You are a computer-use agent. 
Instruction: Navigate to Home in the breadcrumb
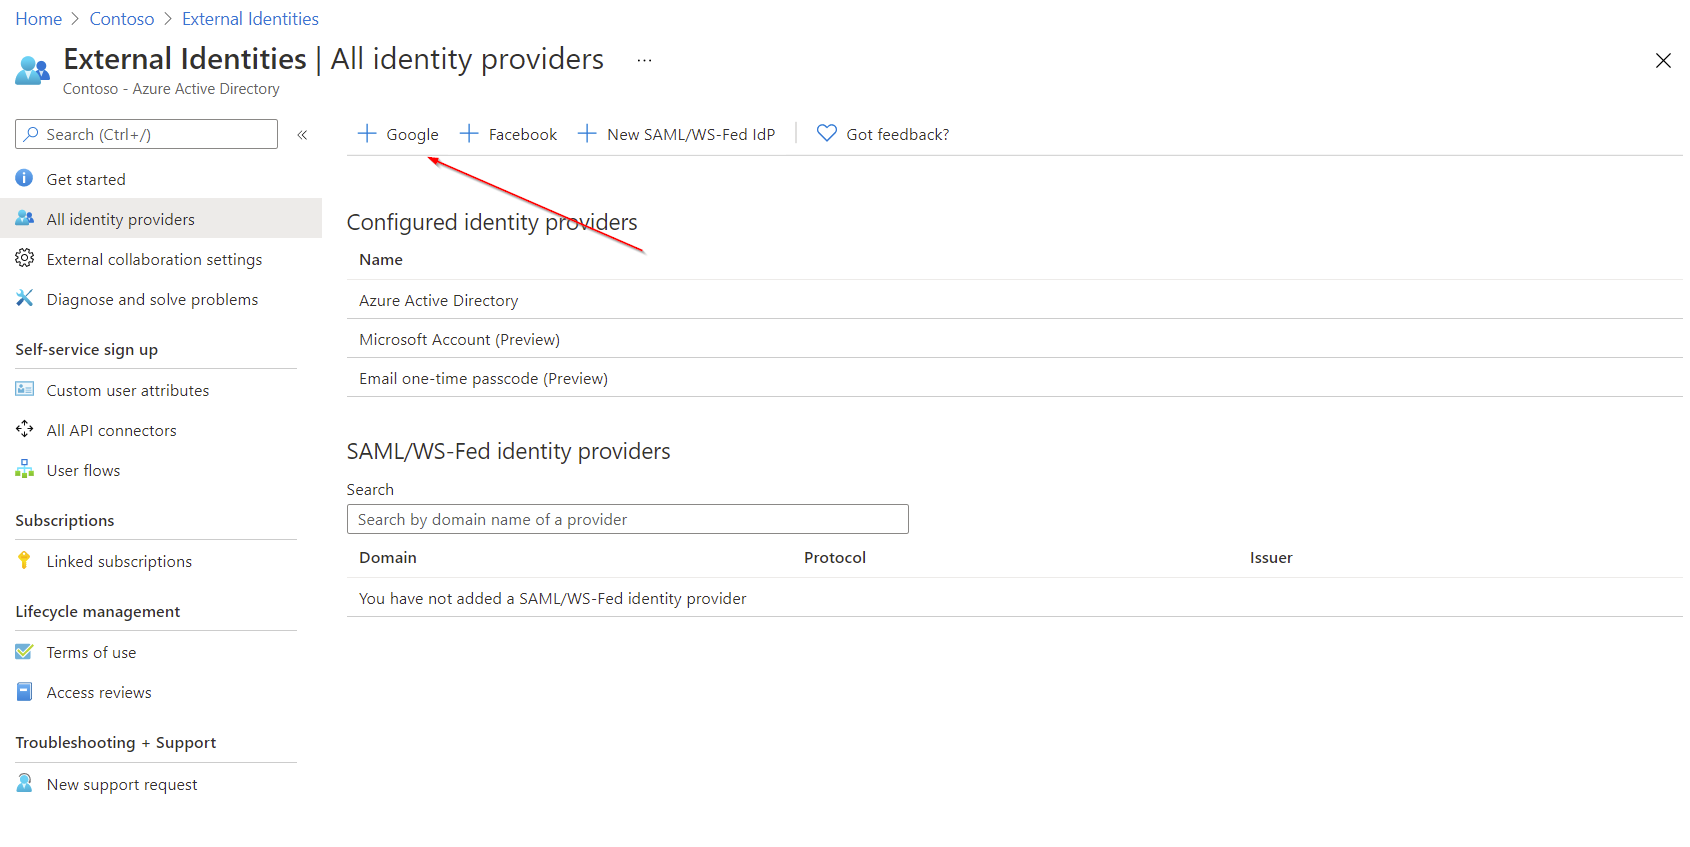(38, 18)
